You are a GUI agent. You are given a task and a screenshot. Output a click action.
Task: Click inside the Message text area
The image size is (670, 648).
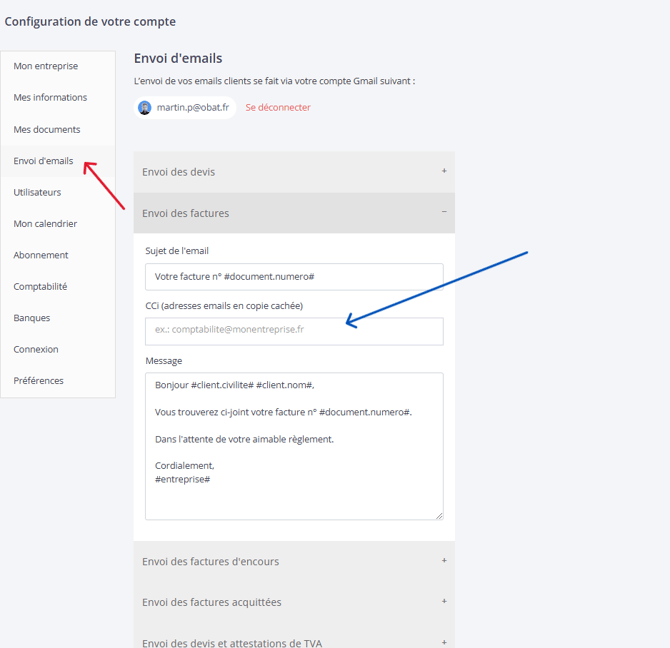click(x=294, y=446)
